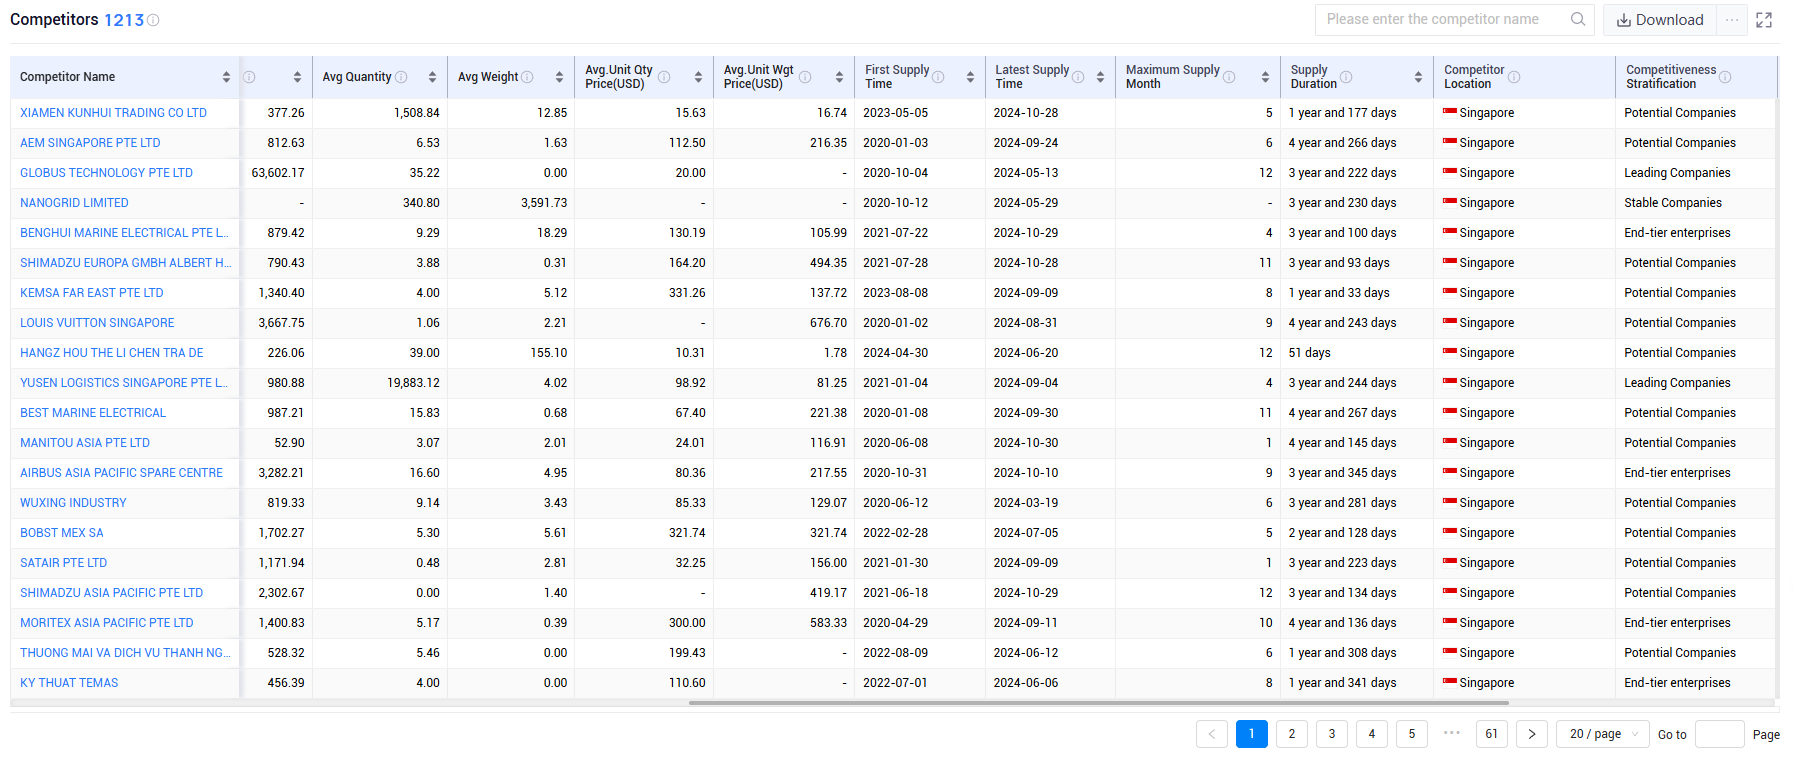Click the pagination ellipsis to skip pages
The width and height of the screenshot is (1793, 761).
tap(1452, 733)
